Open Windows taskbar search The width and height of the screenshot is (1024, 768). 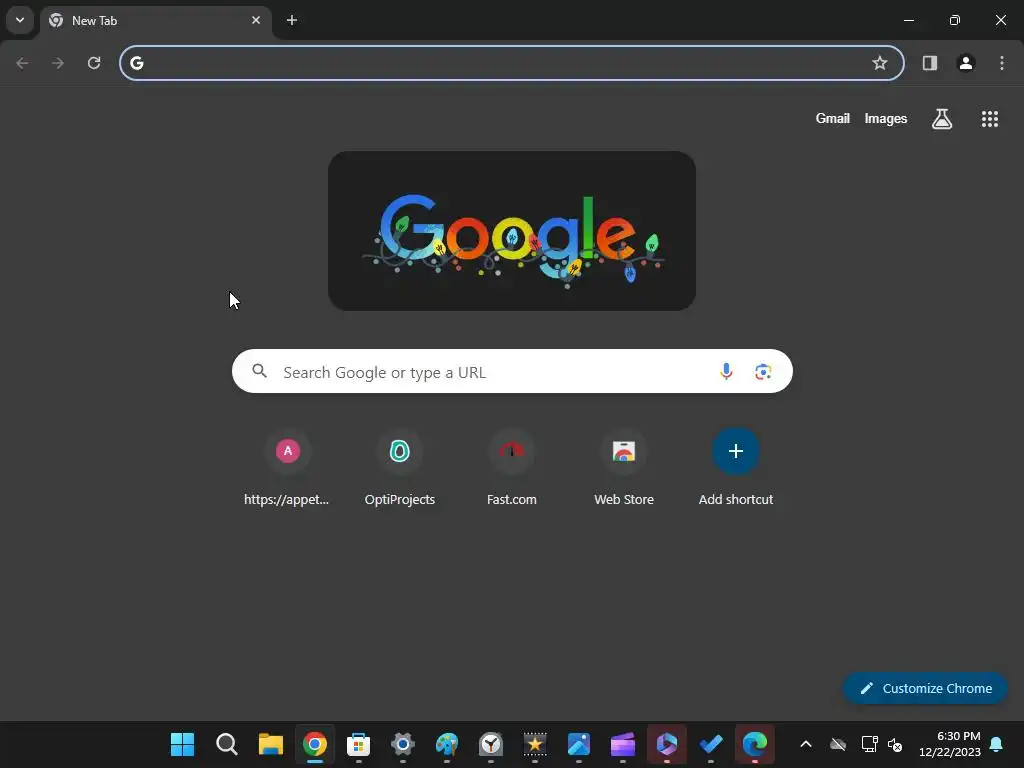(227, 744)
